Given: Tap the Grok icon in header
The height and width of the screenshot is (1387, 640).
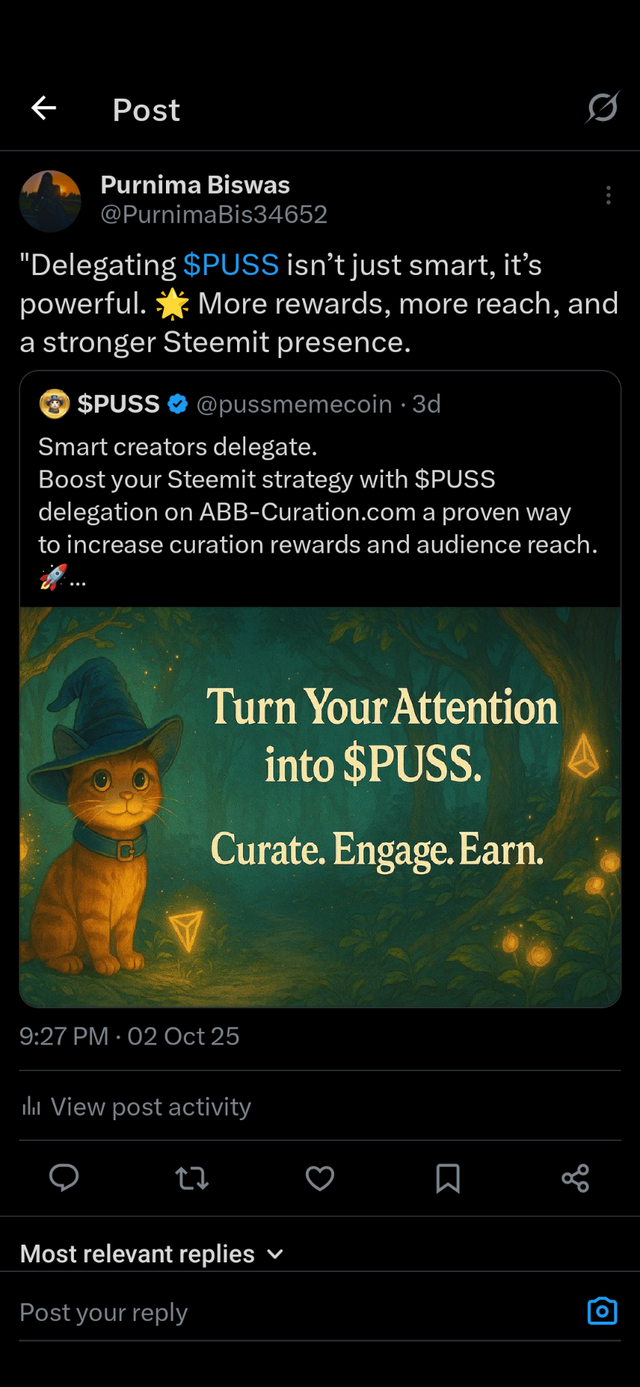Looking at the screenshot, I should tap(602, 107).
